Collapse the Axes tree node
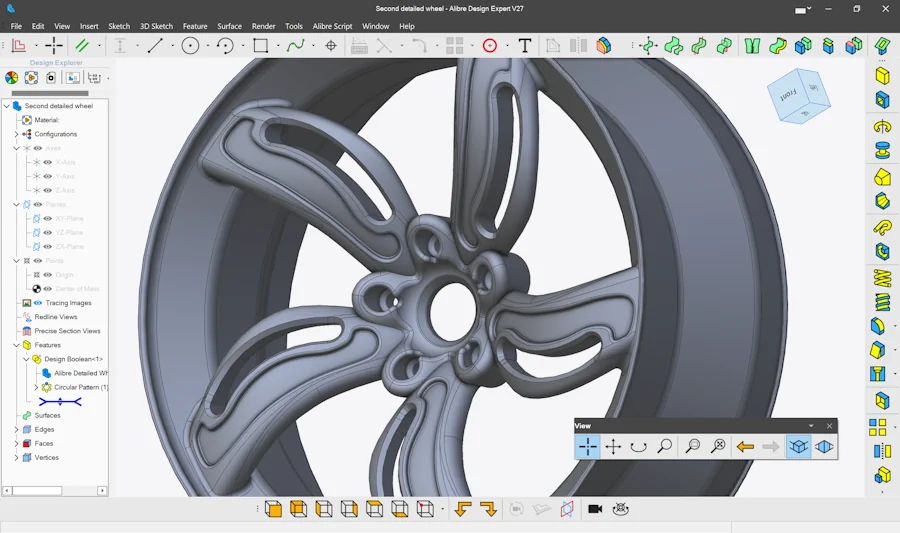The image size is (900, 533). tap(16, 148)
